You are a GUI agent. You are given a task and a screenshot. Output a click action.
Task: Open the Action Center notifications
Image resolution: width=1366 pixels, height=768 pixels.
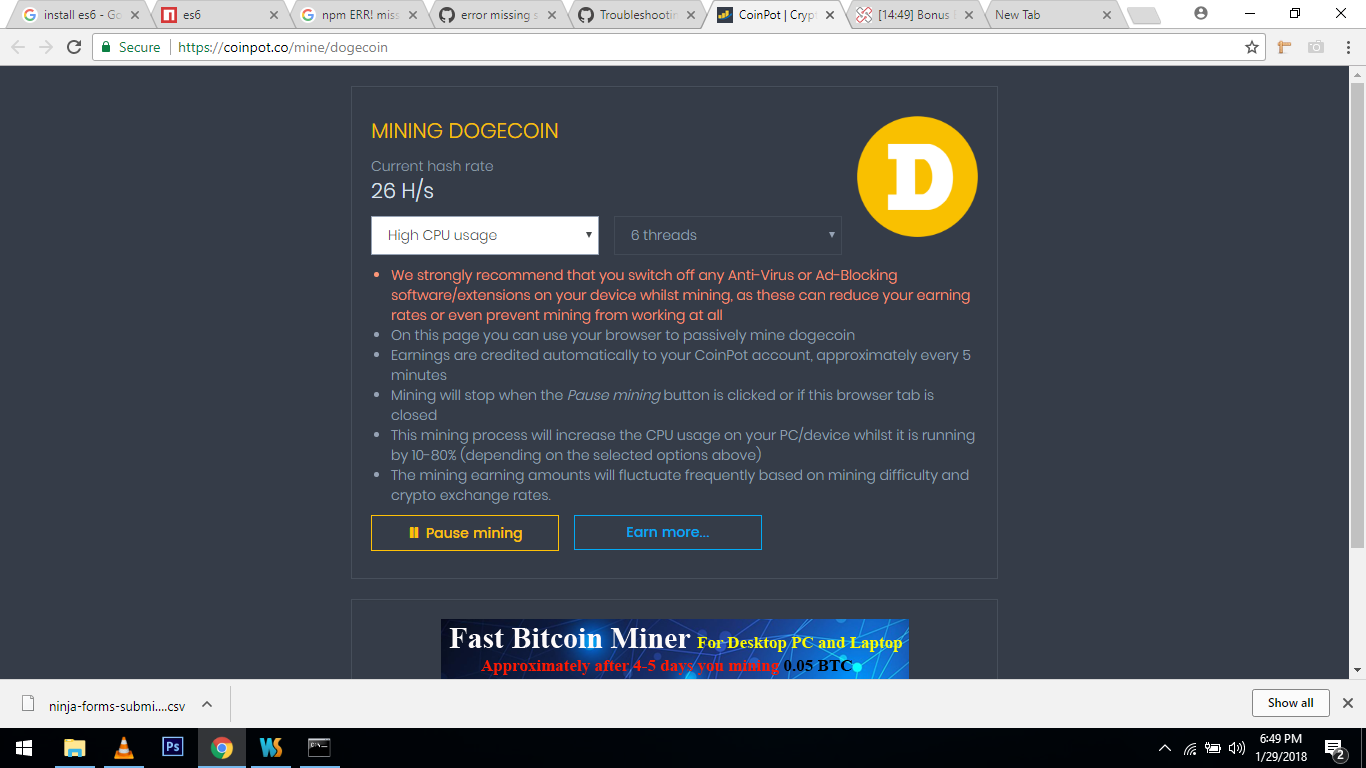pyautogui.click(x=1331, y=747)
